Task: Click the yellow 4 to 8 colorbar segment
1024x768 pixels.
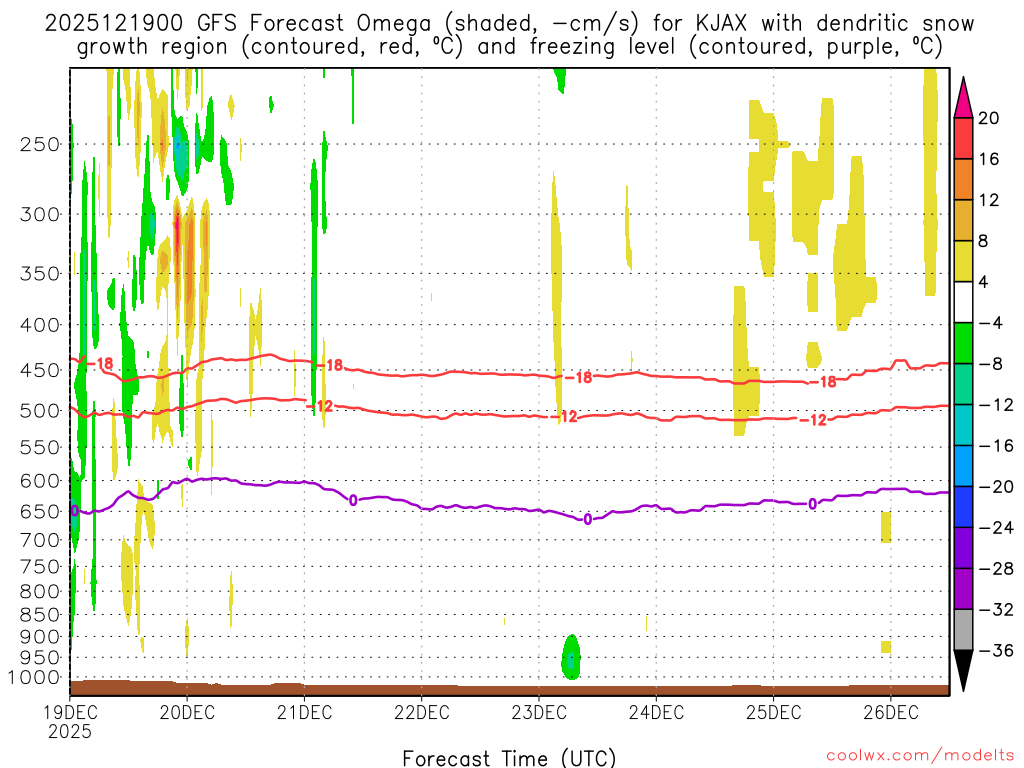Action: [x=963, y=261]
